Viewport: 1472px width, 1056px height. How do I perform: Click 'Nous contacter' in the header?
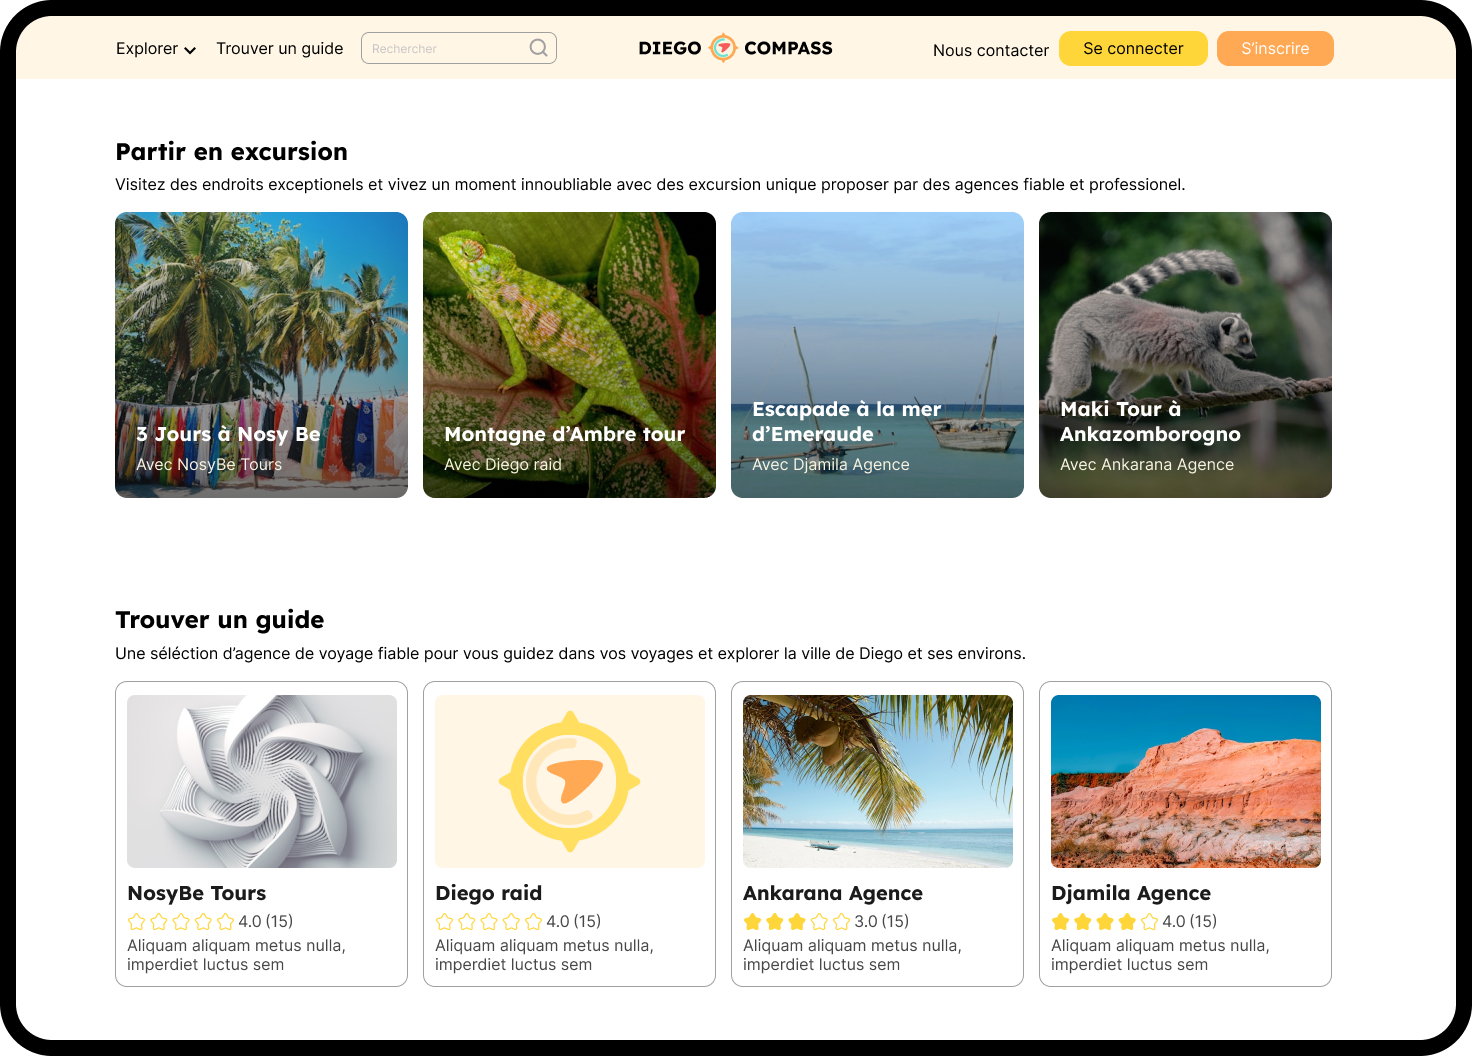coord(990,50)
